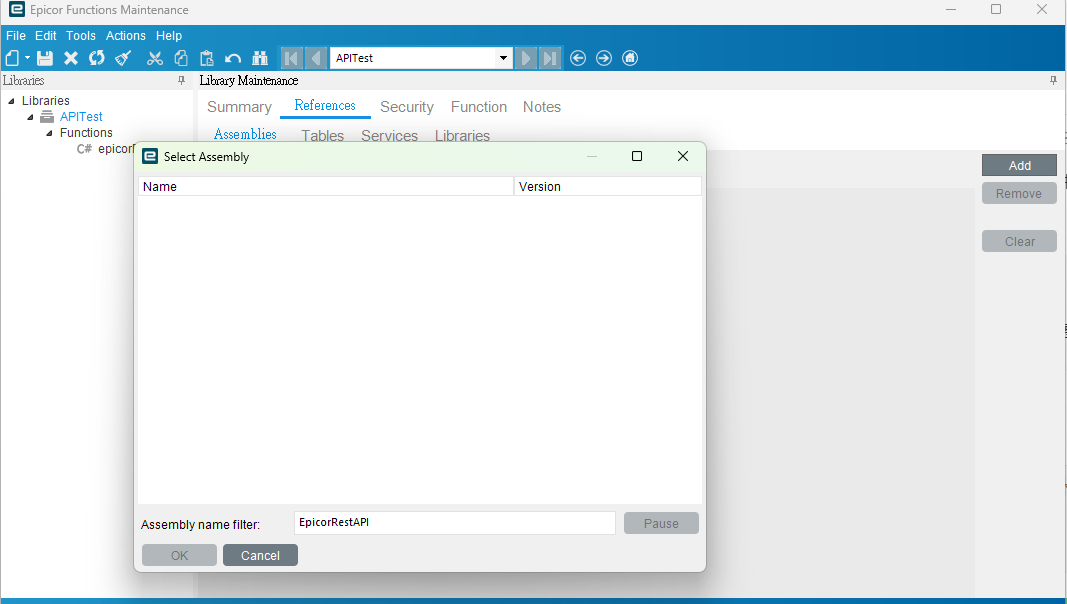1067x604 pixels.
Task: Minimize the Epicor Functions Maintenance window
Action: 951,10
